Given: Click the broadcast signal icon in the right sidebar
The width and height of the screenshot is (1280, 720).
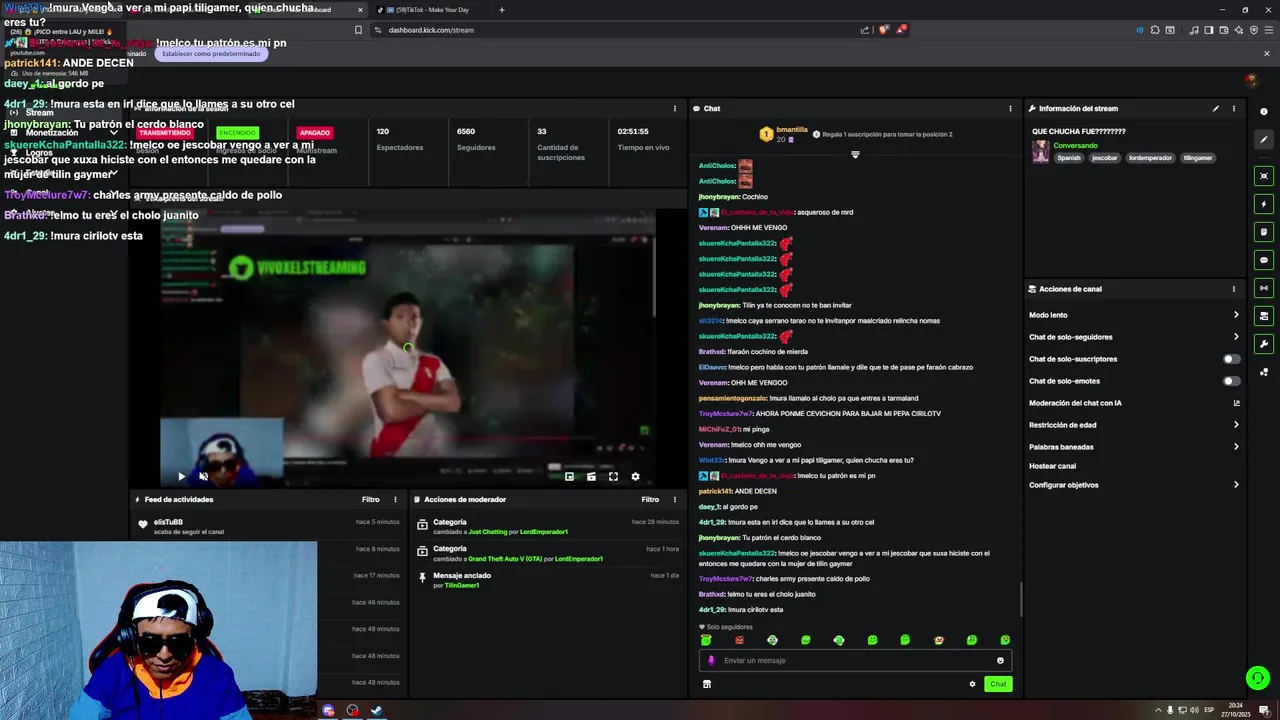Looking at the screenshot, I should [1264, 288].
